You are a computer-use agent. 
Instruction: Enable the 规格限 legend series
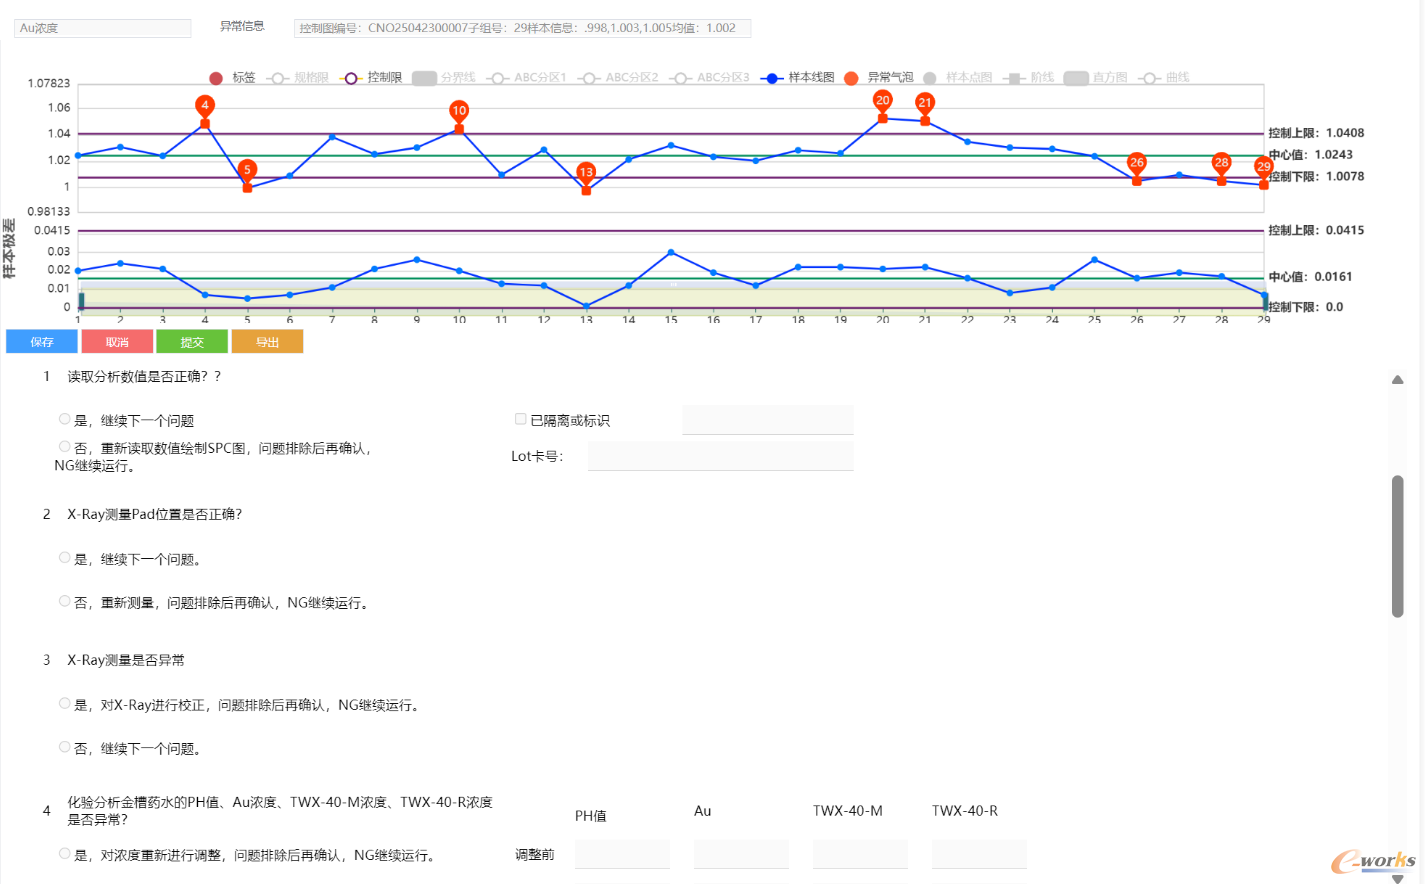coord(278,78)
